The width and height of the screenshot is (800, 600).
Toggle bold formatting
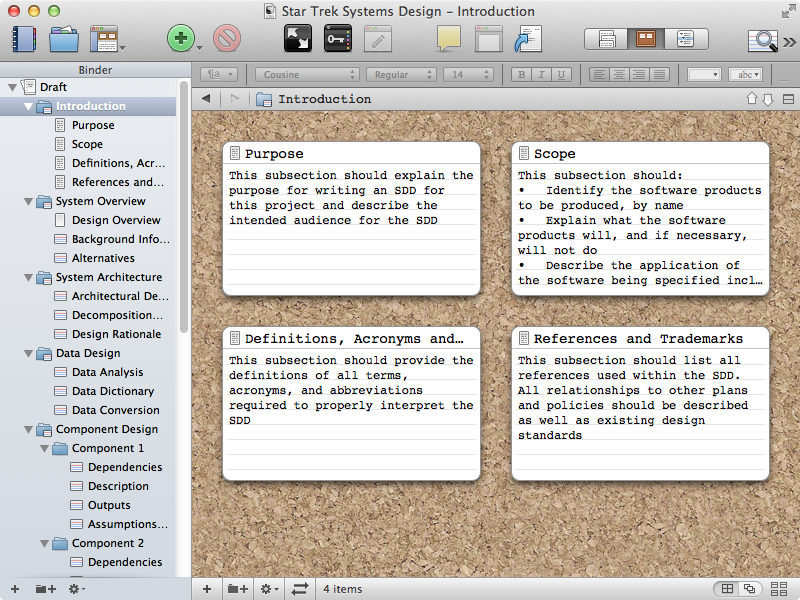pos(521,74)
